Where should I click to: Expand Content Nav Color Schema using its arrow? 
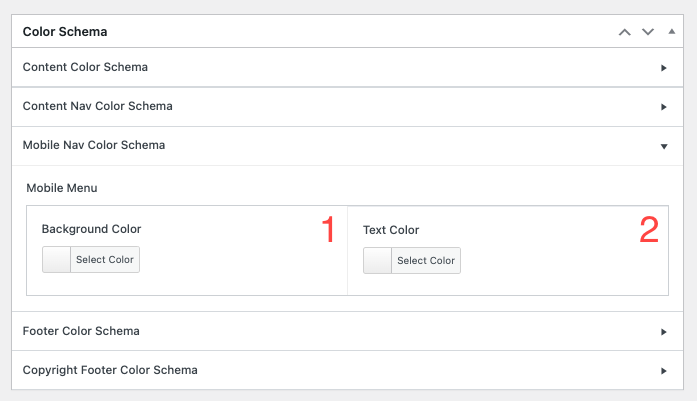[x=664, y=107]
